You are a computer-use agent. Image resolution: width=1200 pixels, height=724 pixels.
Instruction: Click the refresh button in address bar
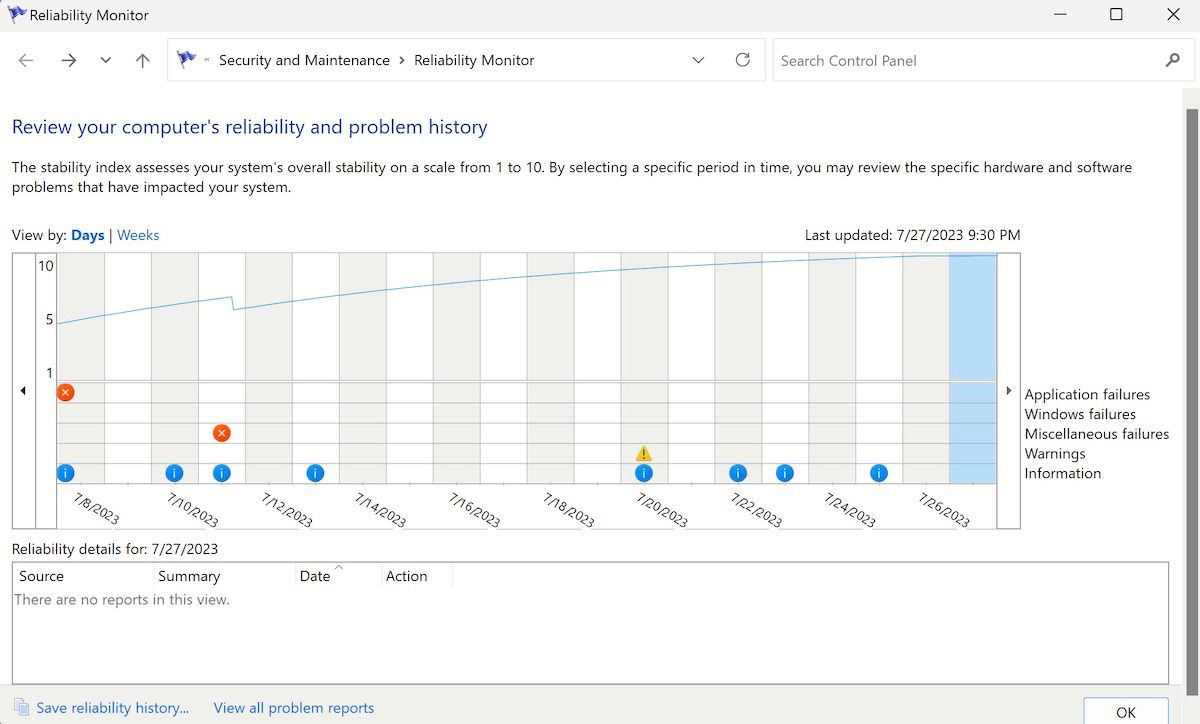click(x=742, y=60)
